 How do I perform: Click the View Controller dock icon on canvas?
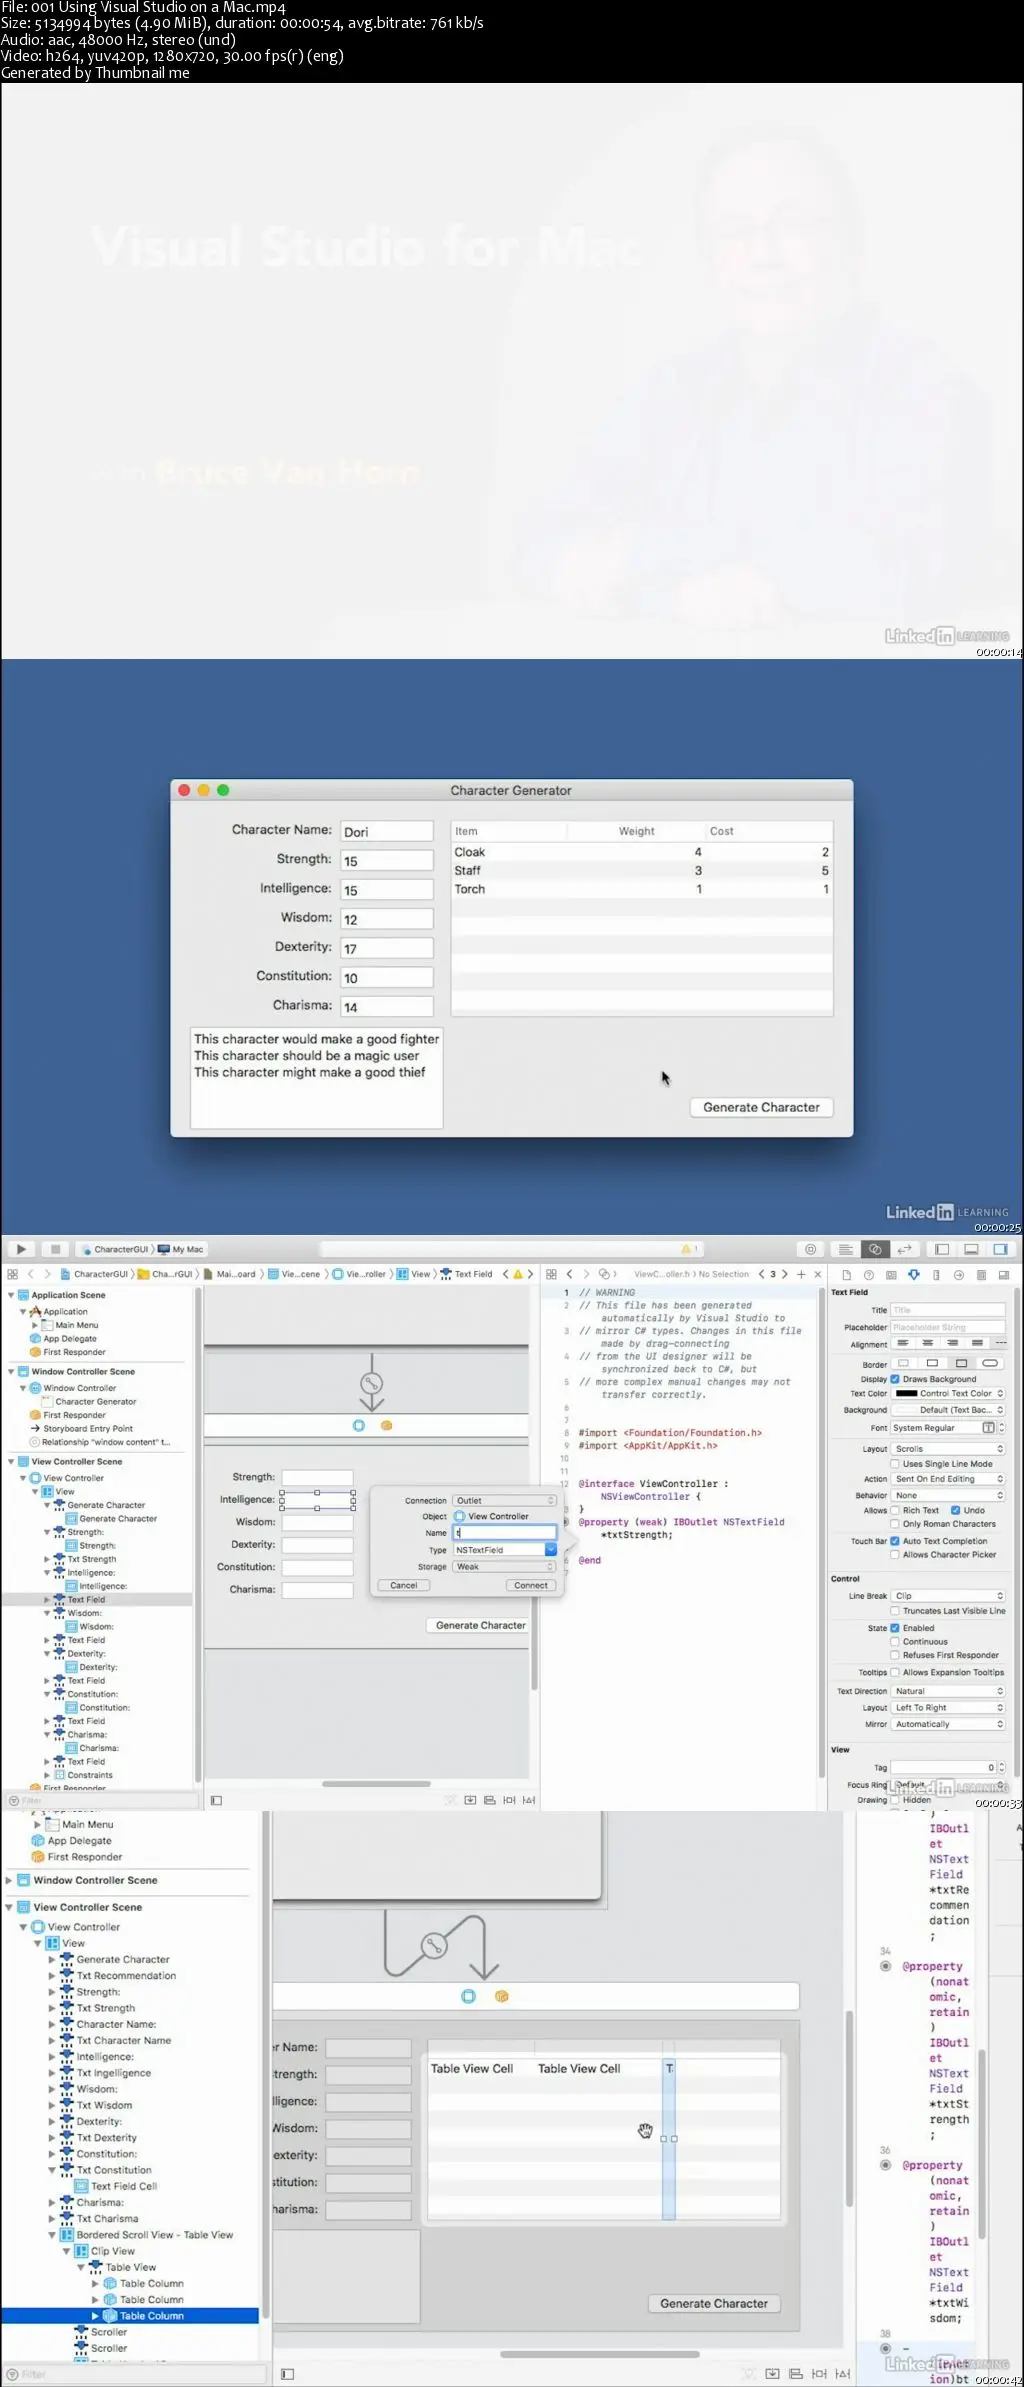(x=359, y=1426)
